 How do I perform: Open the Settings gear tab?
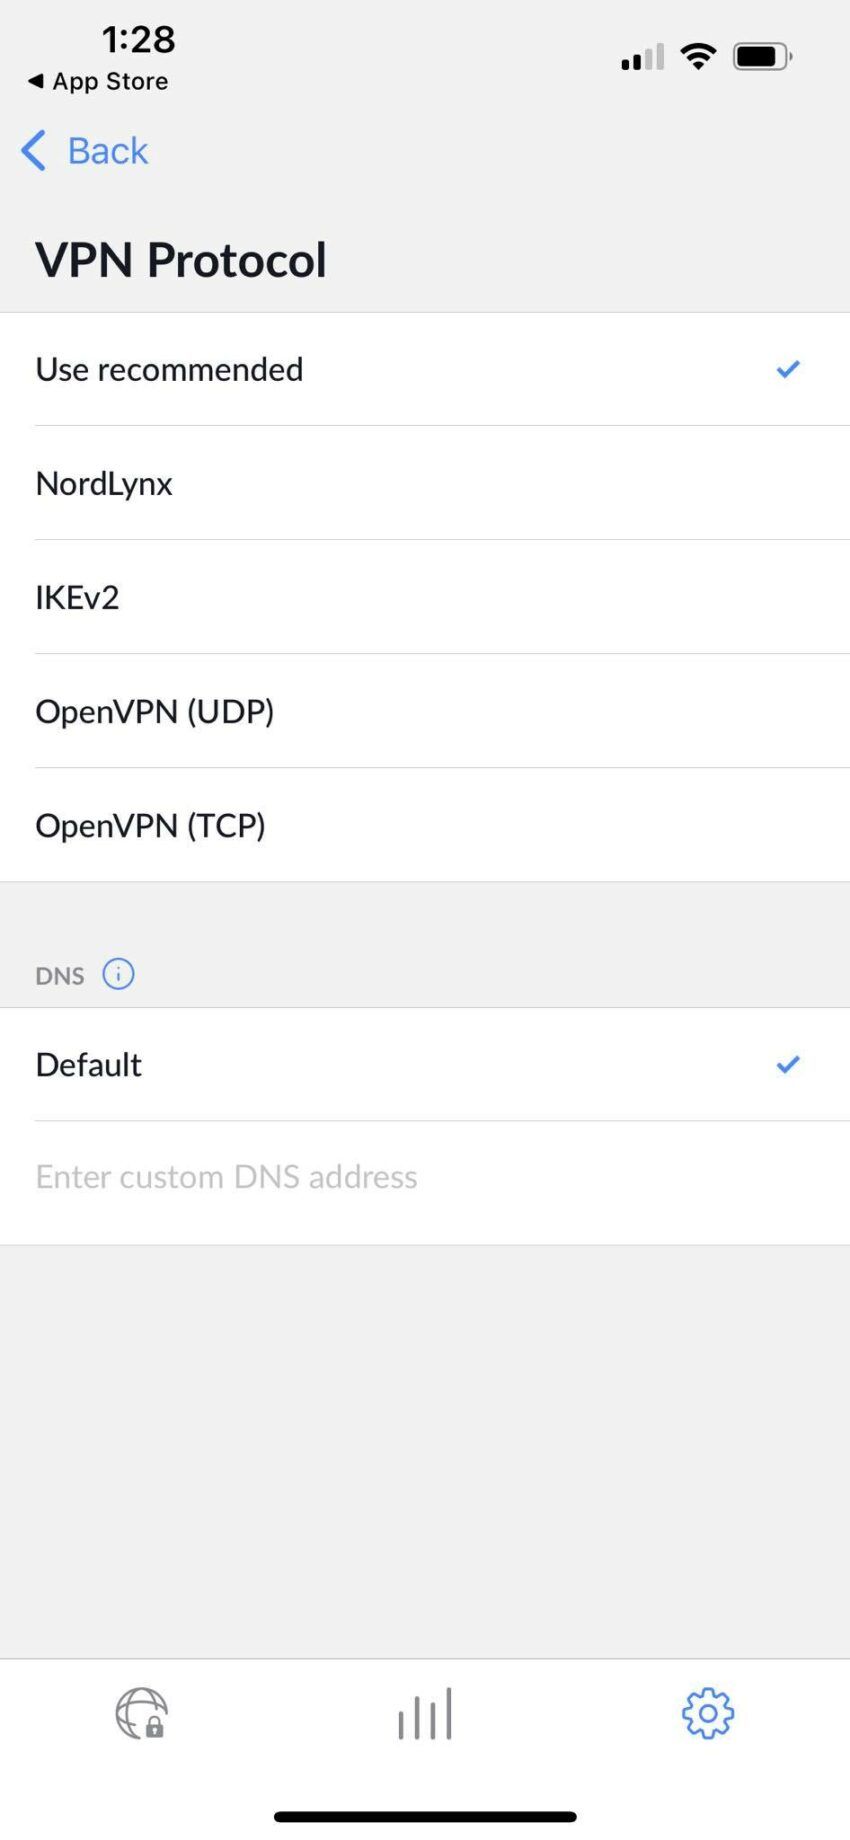point(707,1712)
